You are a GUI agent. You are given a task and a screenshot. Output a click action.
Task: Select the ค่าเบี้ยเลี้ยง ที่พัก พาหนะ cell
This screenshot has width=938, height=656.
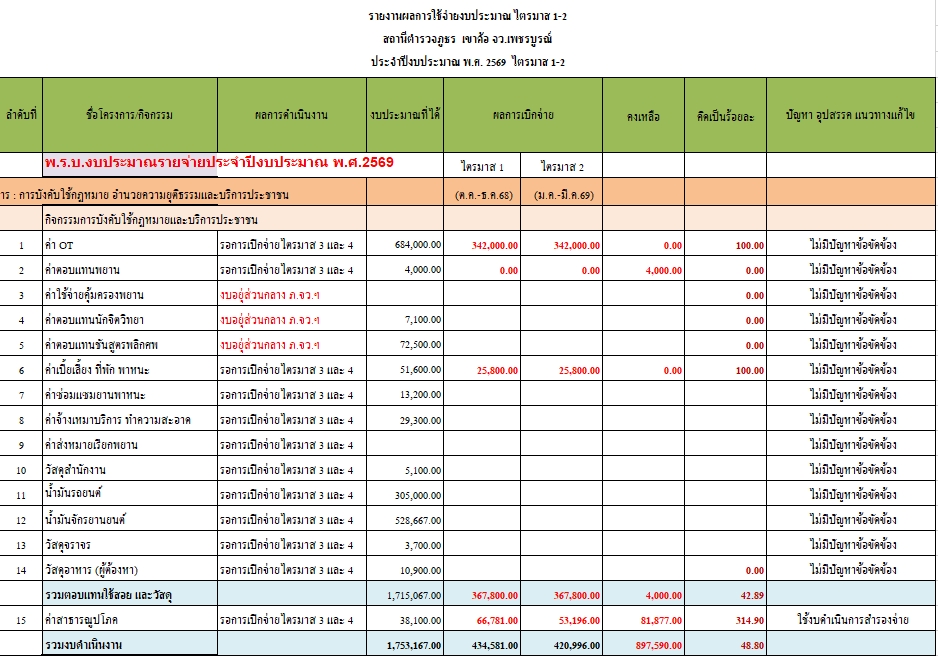click(130, 370)
